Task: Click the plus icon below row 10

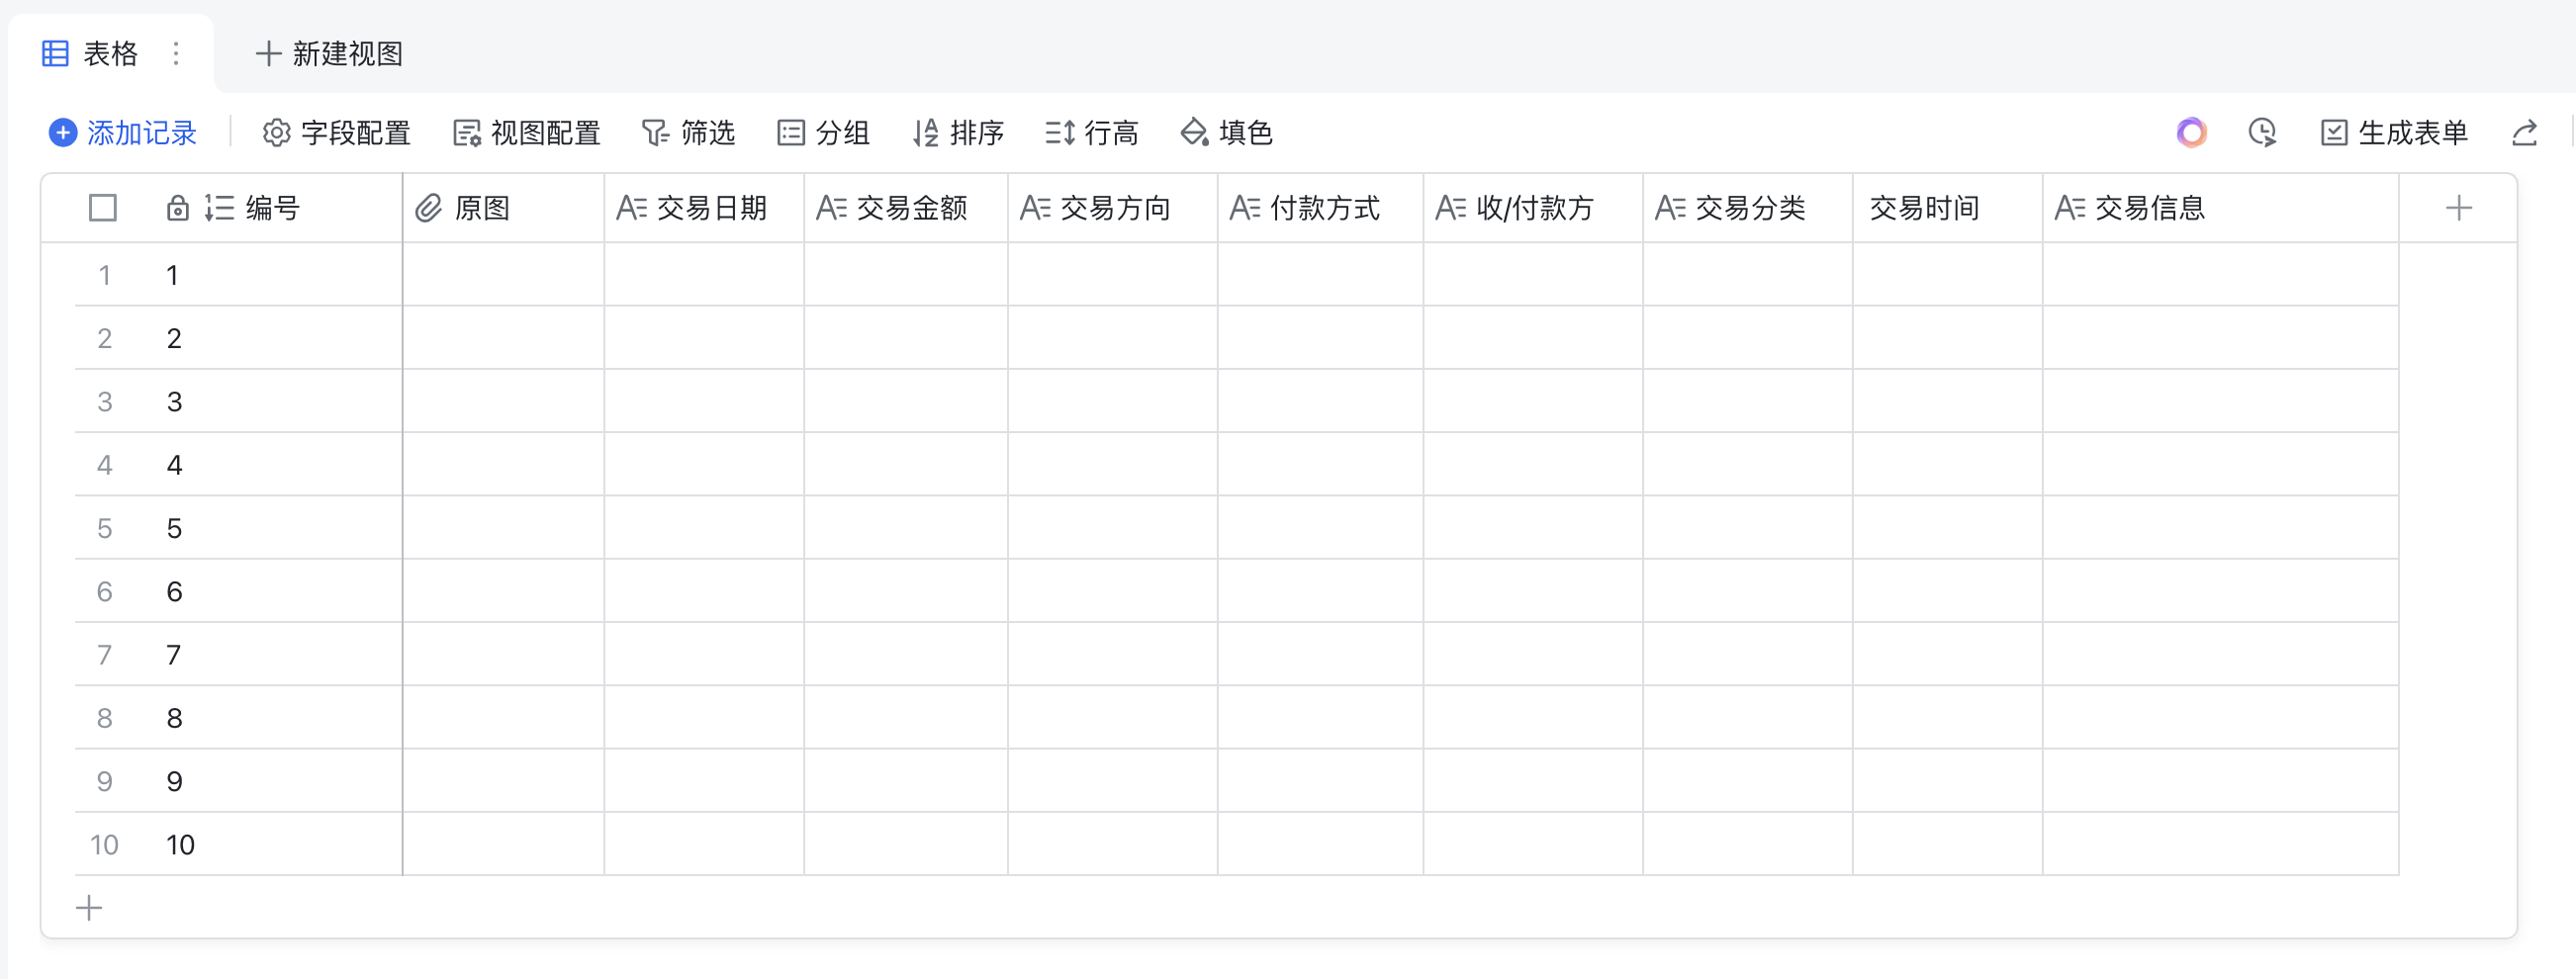Action: tap(89, 908)
